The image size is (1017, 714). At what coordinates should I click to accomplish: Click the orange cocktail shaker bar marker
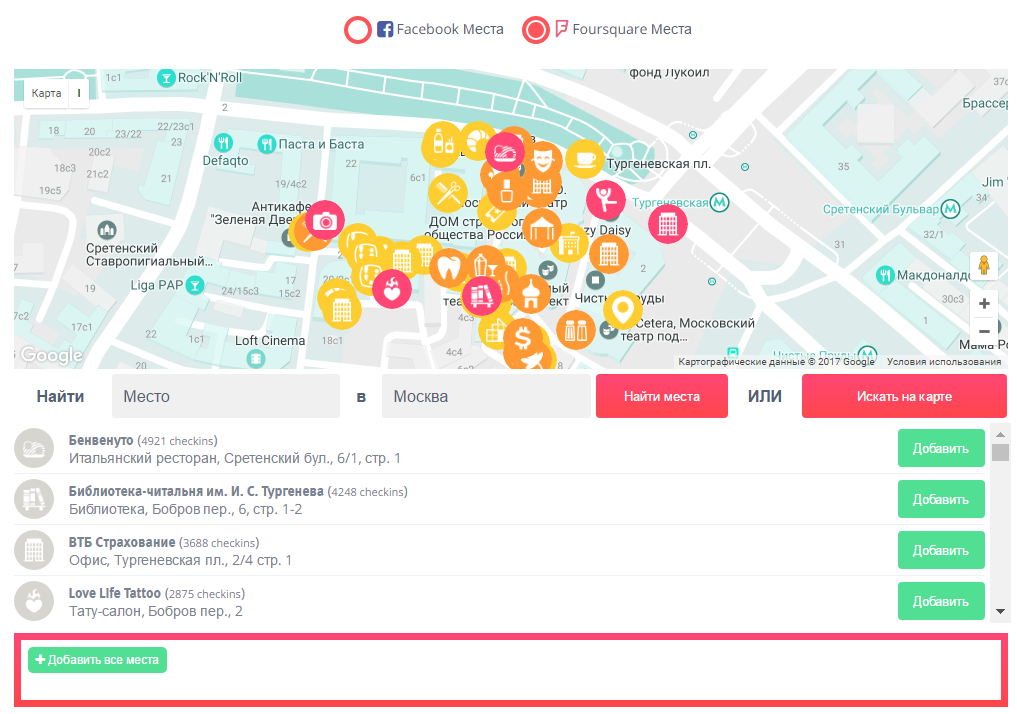[485, 264]
